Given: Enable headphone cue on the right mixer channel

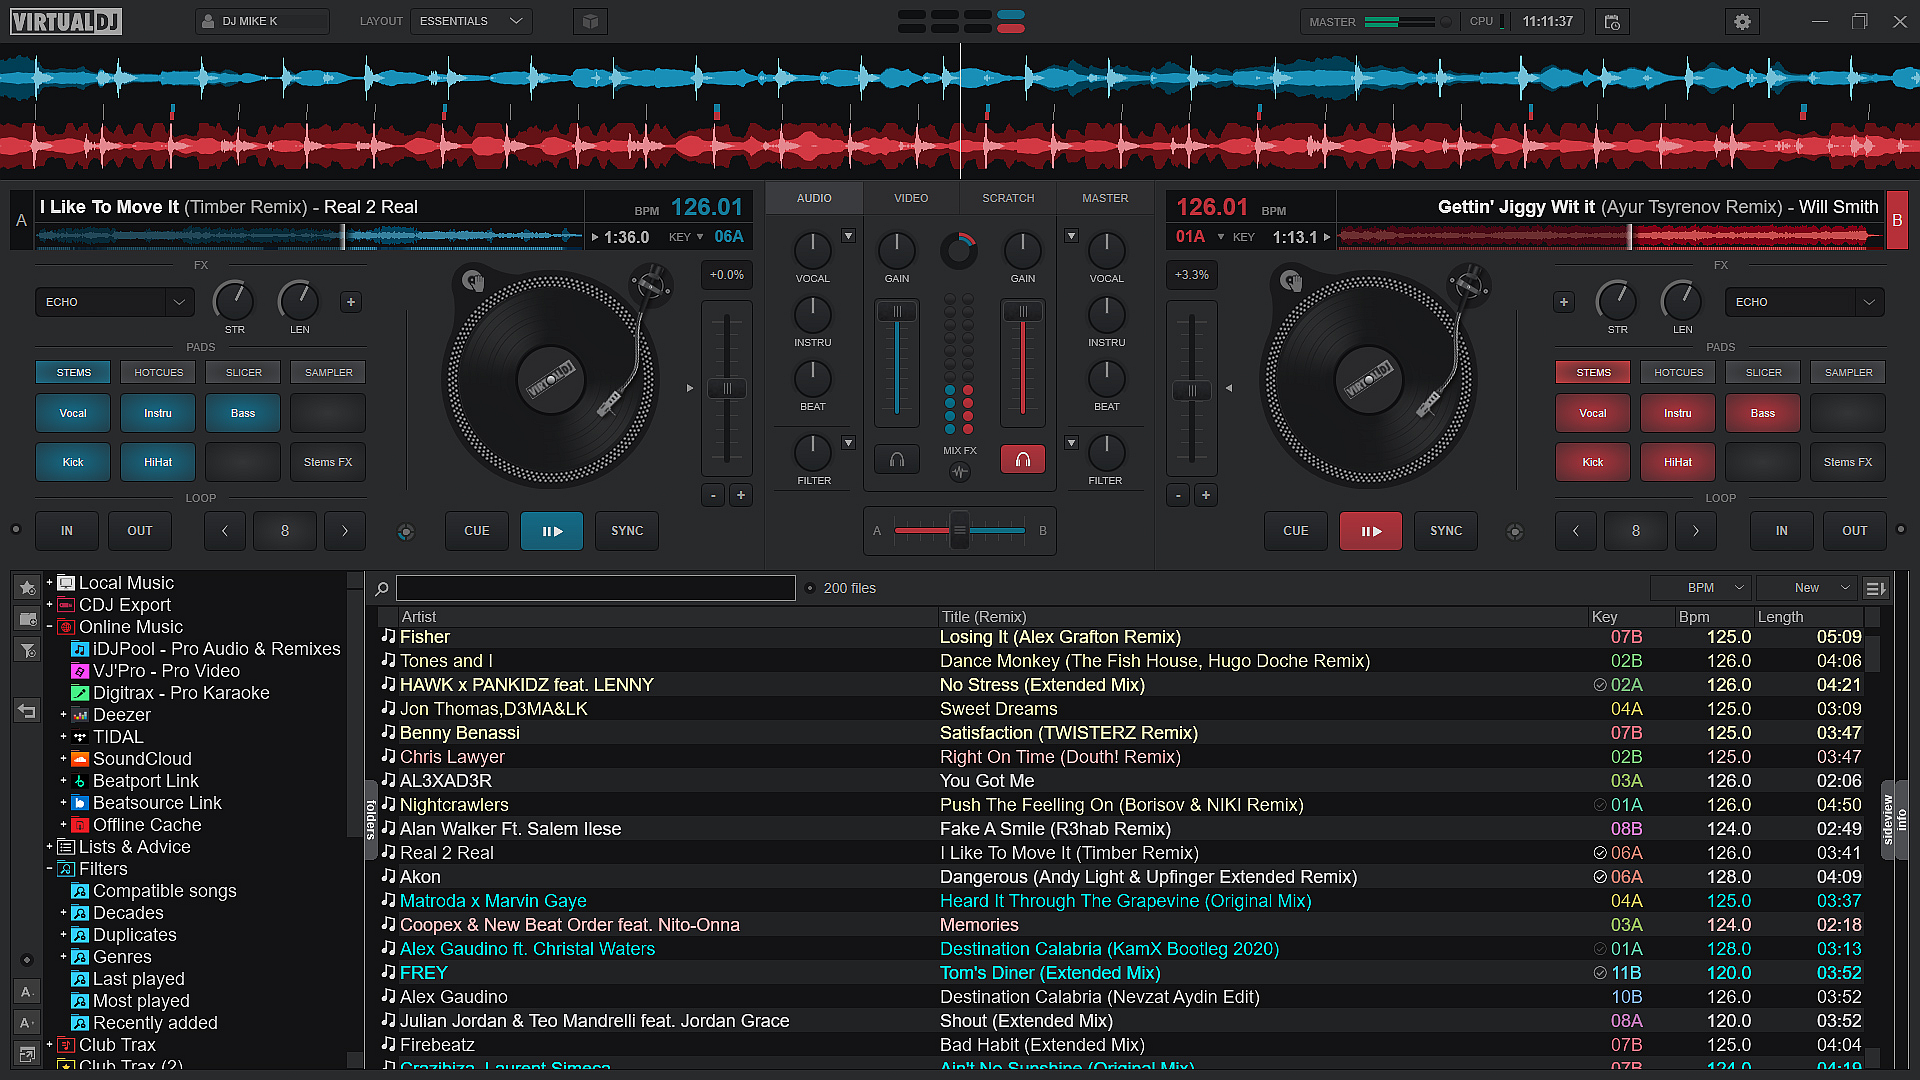Looking at the screenshot, I should [x=1022, y=459].
